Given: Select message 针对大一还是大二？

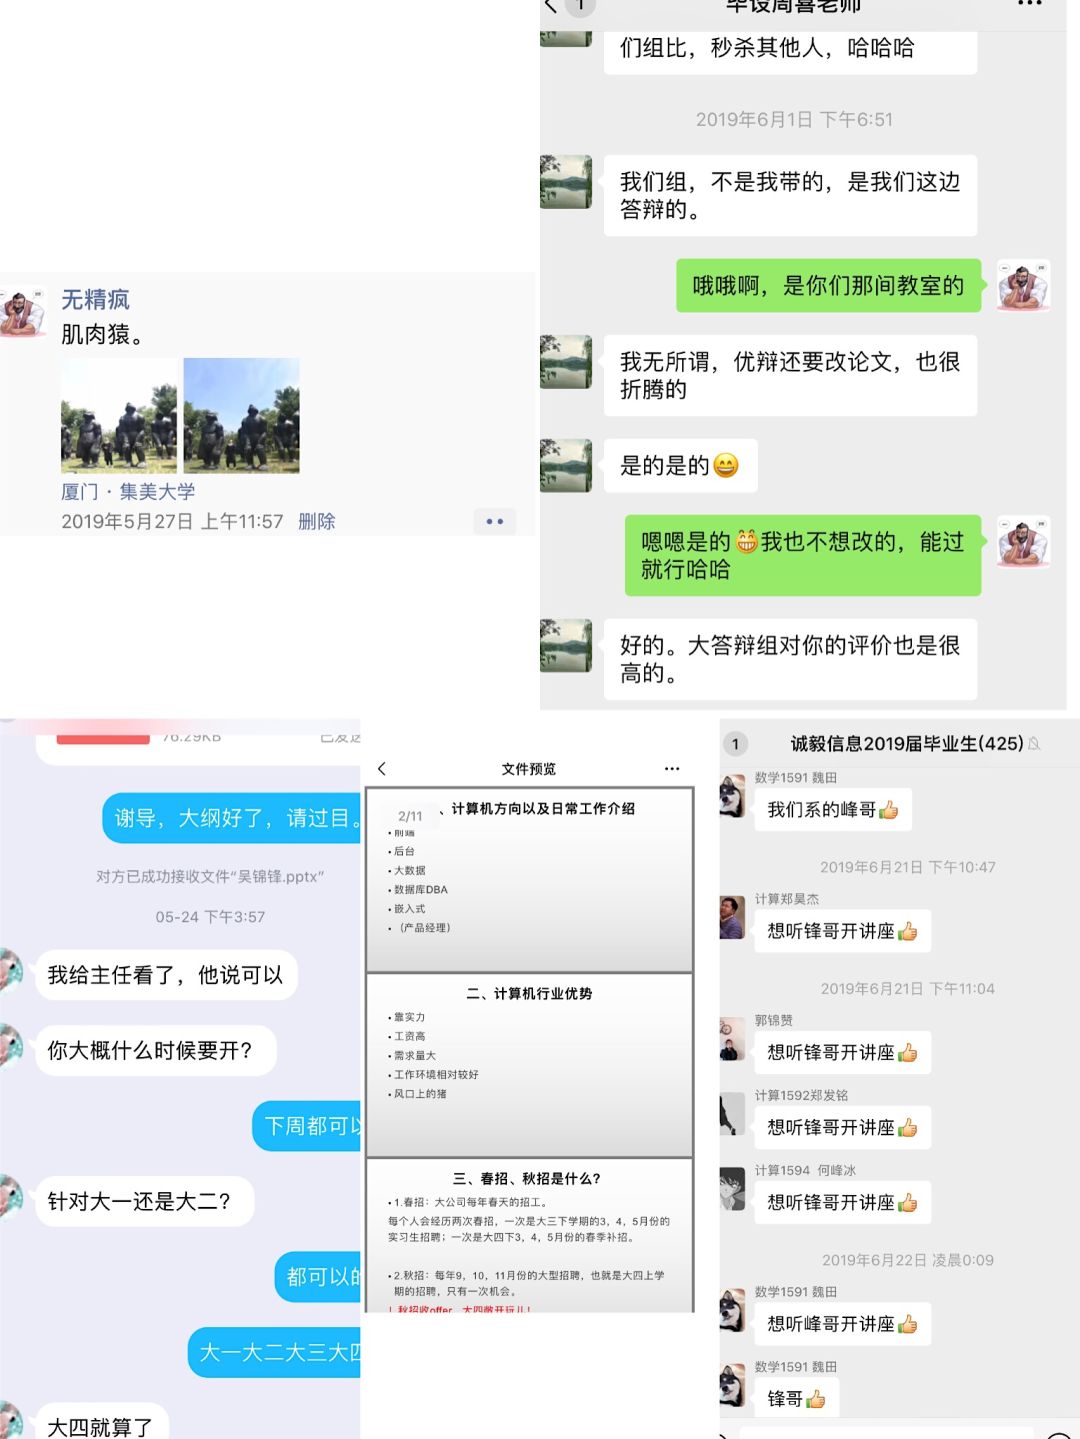Looking at the screenshot, I should pyautogui.click(x=144, y=1201).
